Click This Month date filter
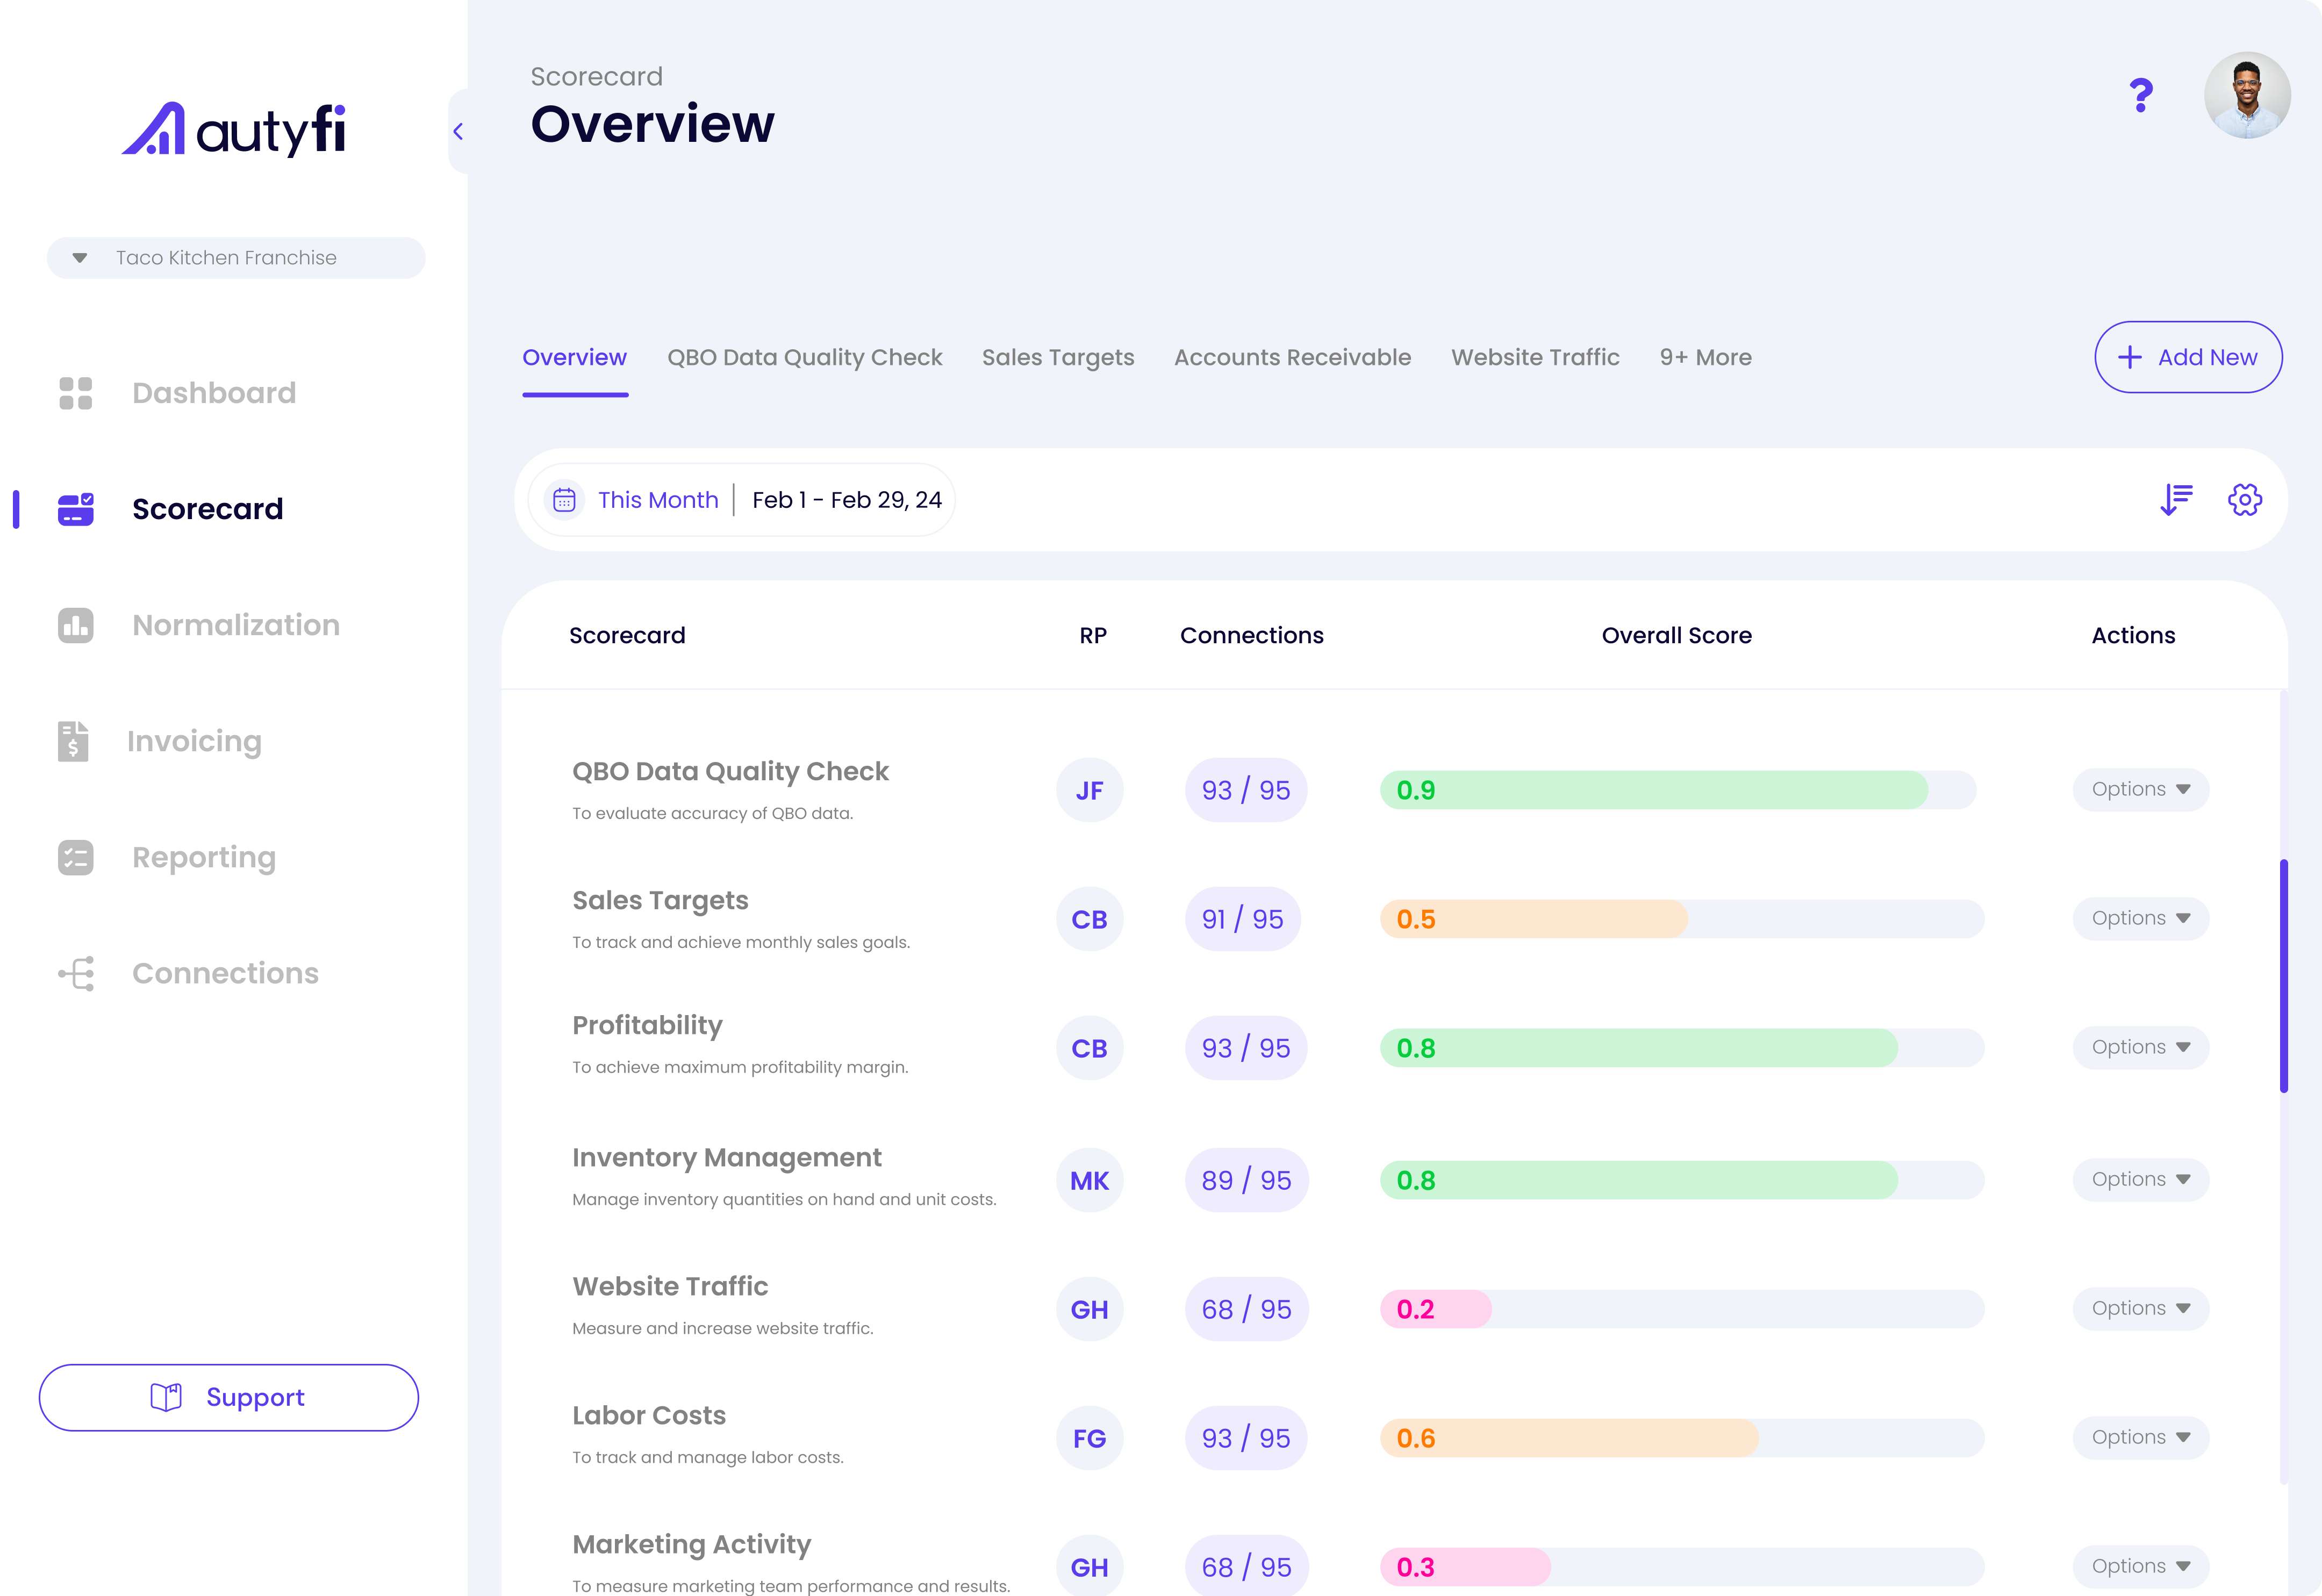The height and width of the screenshot is (1596, 2322). (658, 500)
